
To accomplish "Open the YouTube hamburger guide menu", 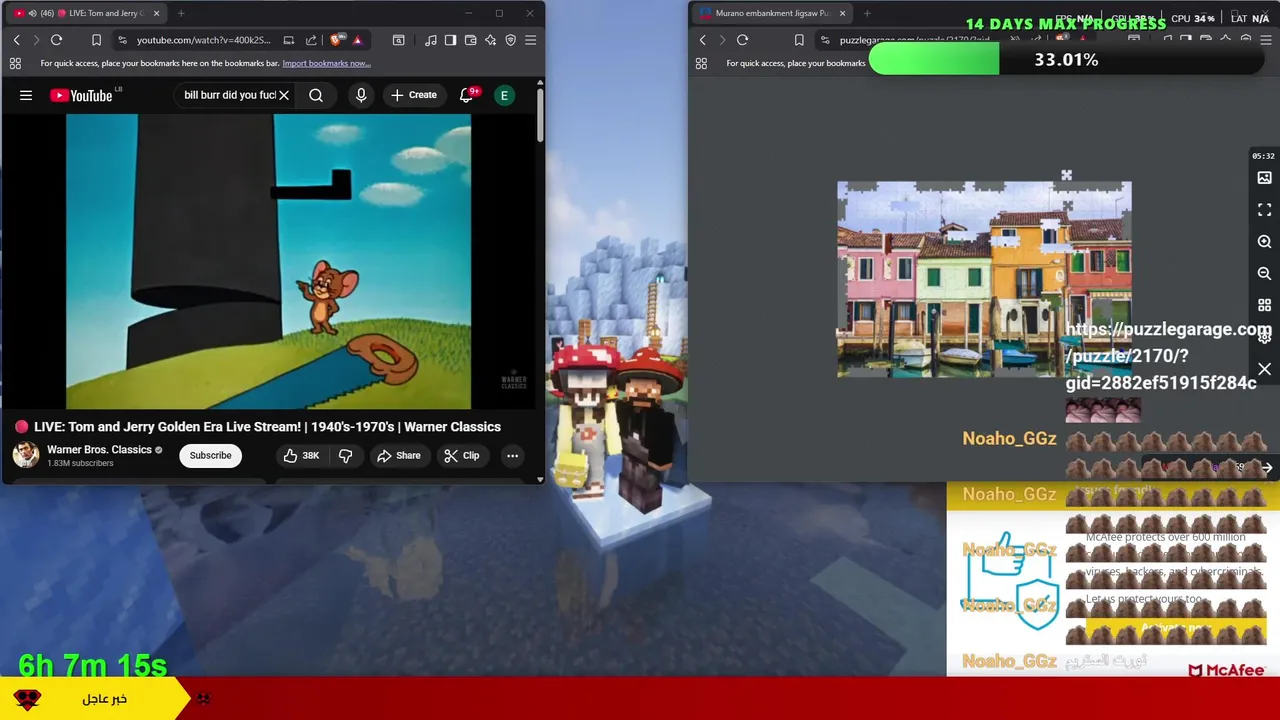I will pyautogui.click(x=26, y=95).
